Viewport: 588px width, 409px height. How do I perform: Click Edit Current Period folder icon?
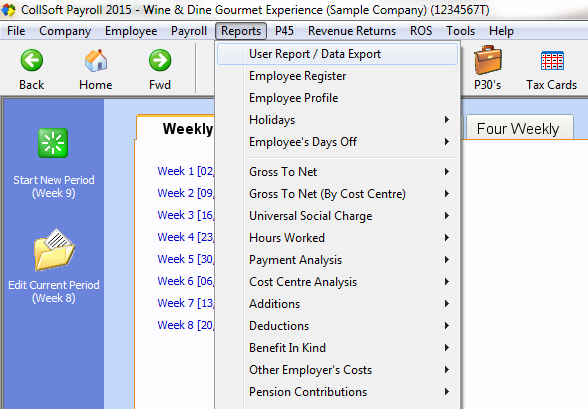click(x=54, y=250)
